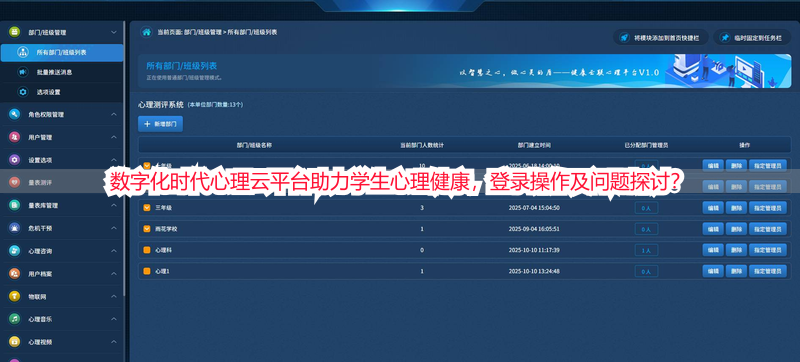Click the 用户管理 sidebar icon
Image resolution: width=800 pixels, height=362 pixels.
(x=14, y=137)
